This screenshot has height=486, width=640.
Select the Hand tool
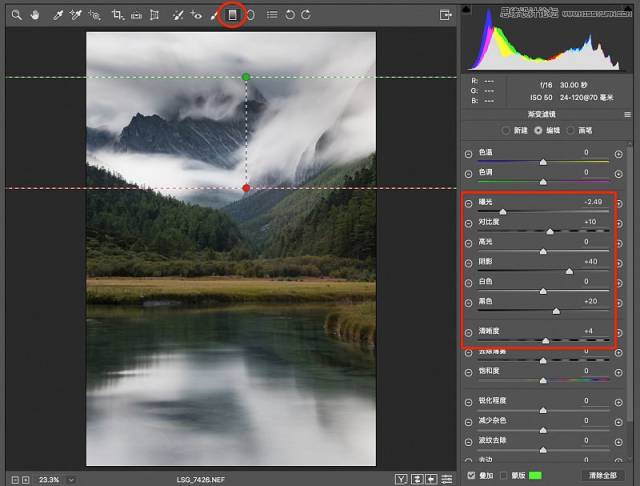35,15
